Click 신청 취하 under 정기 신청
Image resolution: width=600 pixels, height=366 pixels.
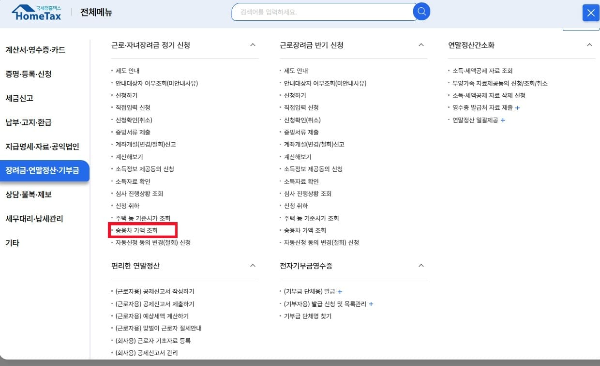tap(127, 206)
